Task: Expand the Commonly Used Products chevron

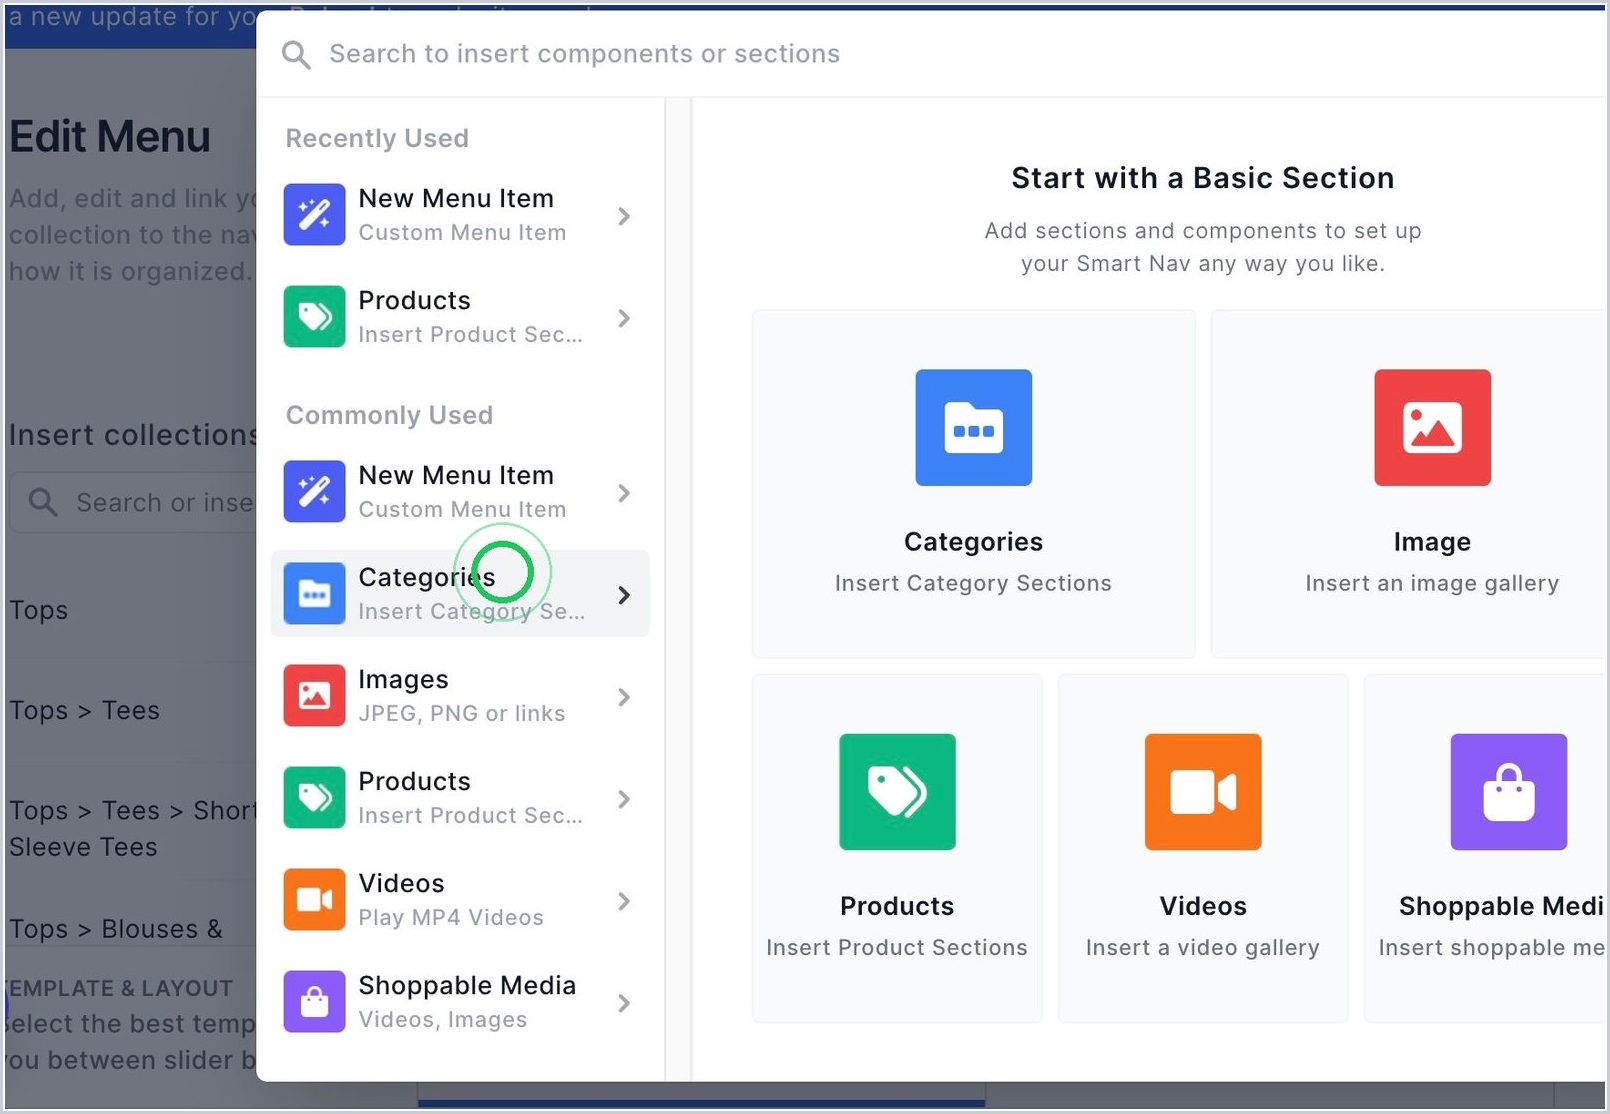Action: click(x=624, y=799)
